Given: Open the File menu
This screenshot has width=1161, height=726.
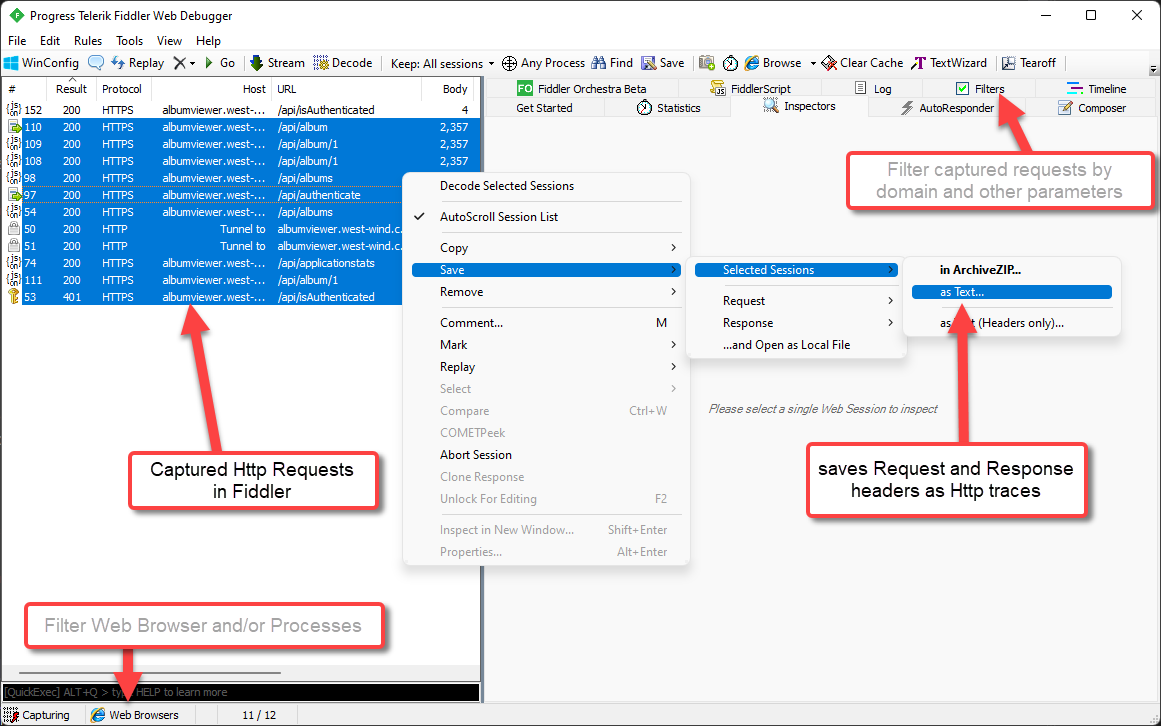Looking at the screenshot, I should pyautogui.click(x=17, y=41).
